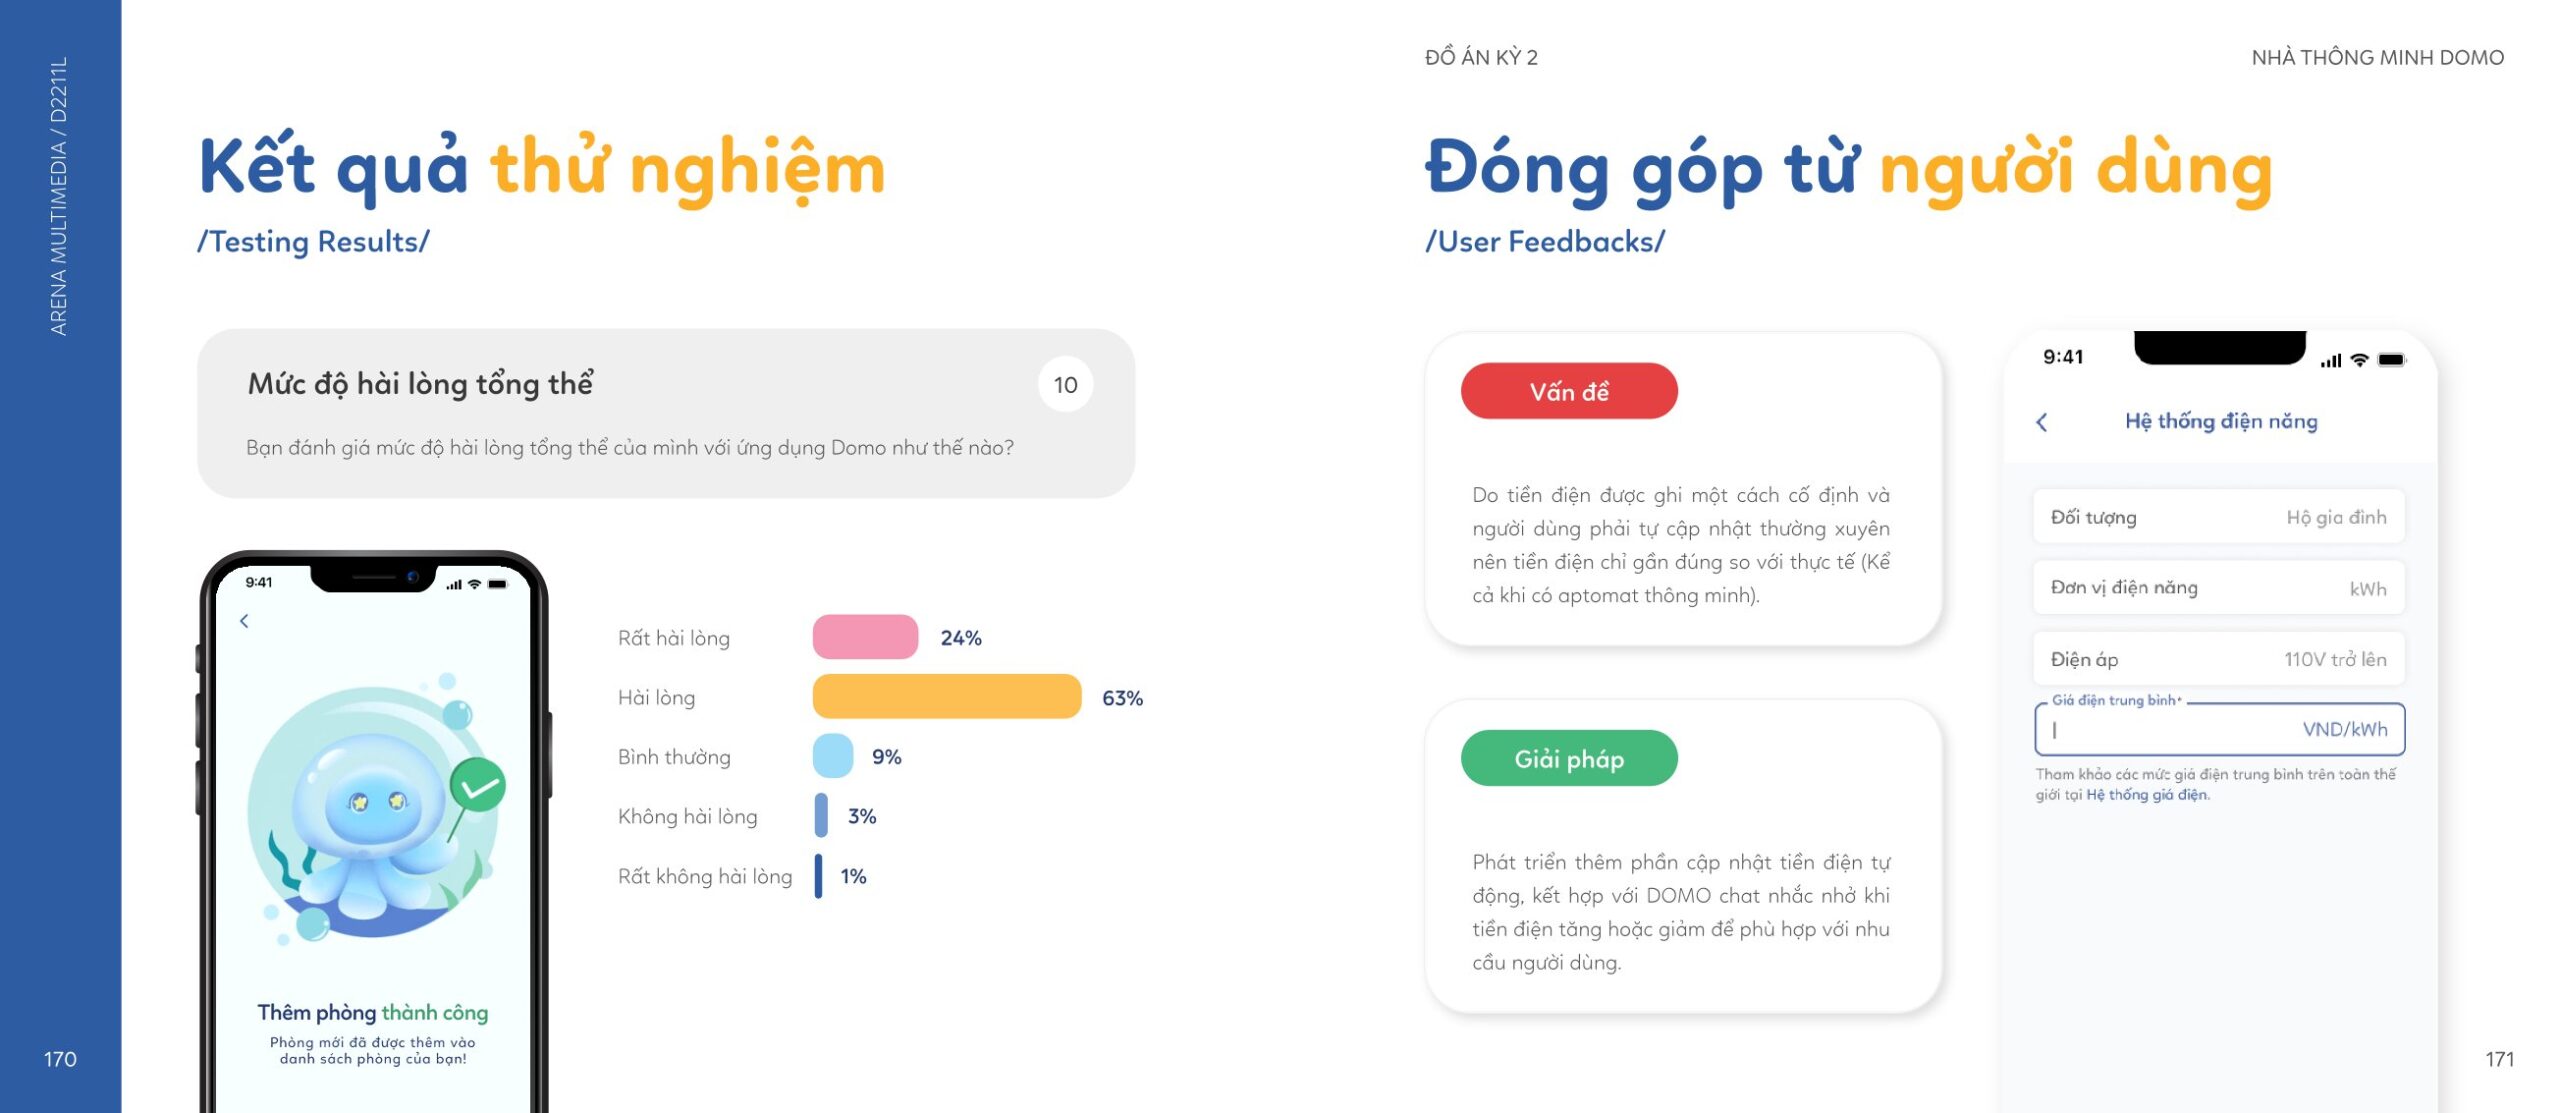
Task: Click signal bars icon in right phone status bar
Action: (x=2331, y=360)
